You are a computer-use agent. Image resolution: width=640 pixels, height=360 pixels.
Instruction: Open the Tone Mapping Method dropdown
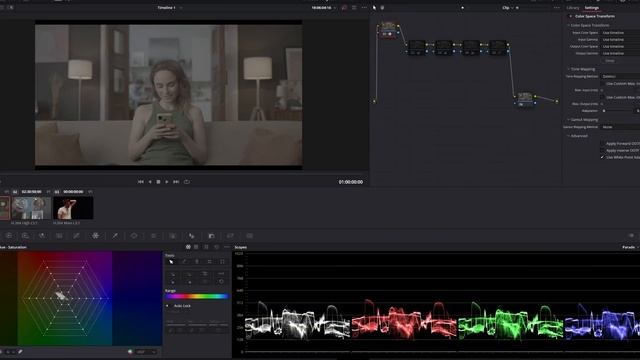[x=620, y=76]
